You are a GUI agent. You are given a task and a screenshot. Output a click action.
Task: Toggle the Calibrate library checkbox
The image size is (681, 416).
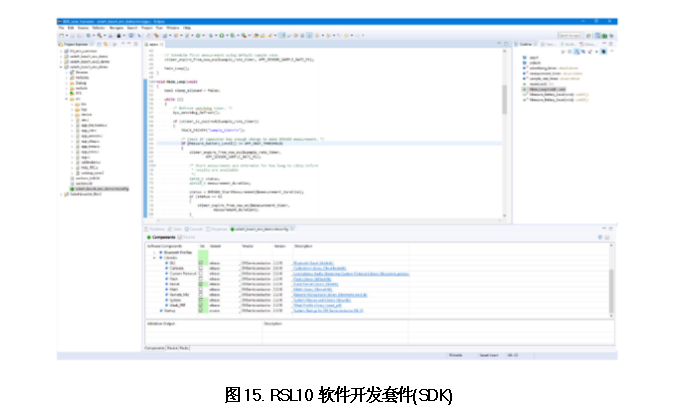pos(201,268)
